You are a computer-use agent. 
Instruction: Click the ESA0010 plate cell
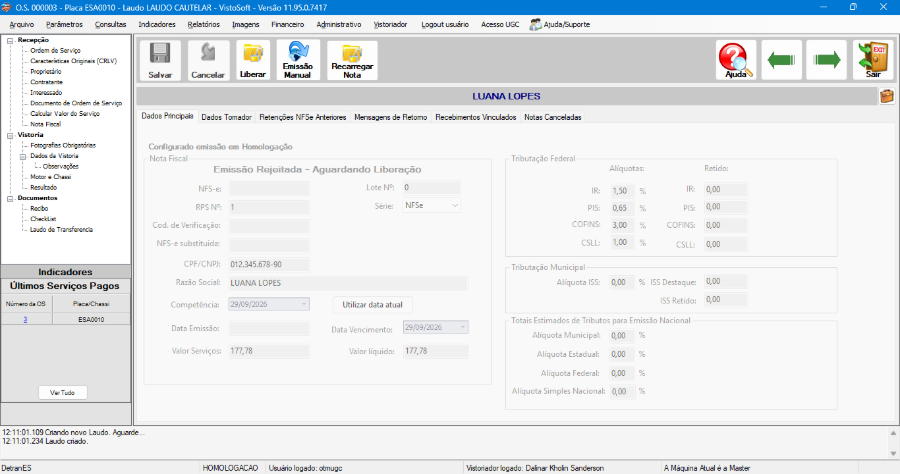click(x=91, y=320)
